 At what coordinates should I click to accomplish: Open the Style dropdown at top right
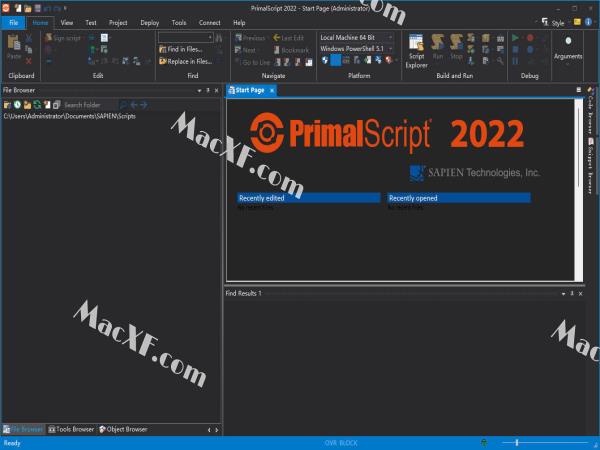pos(553,23)
